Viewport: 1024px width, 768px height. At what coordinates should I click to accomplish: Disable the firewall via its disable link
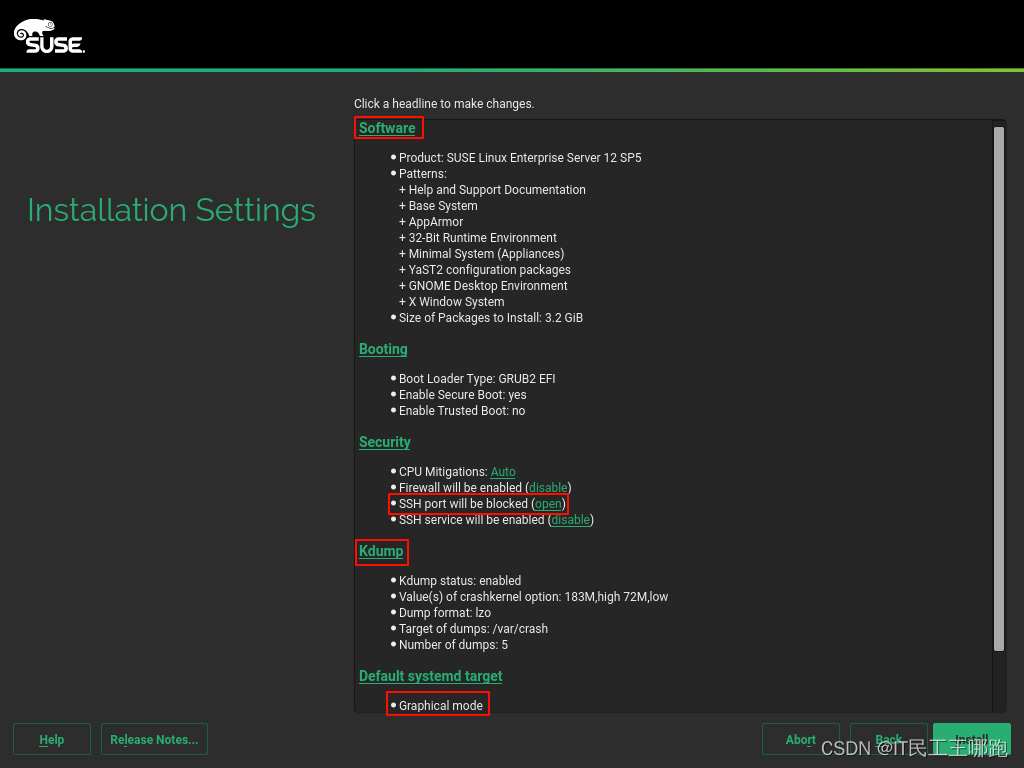[x=547, y=487]
